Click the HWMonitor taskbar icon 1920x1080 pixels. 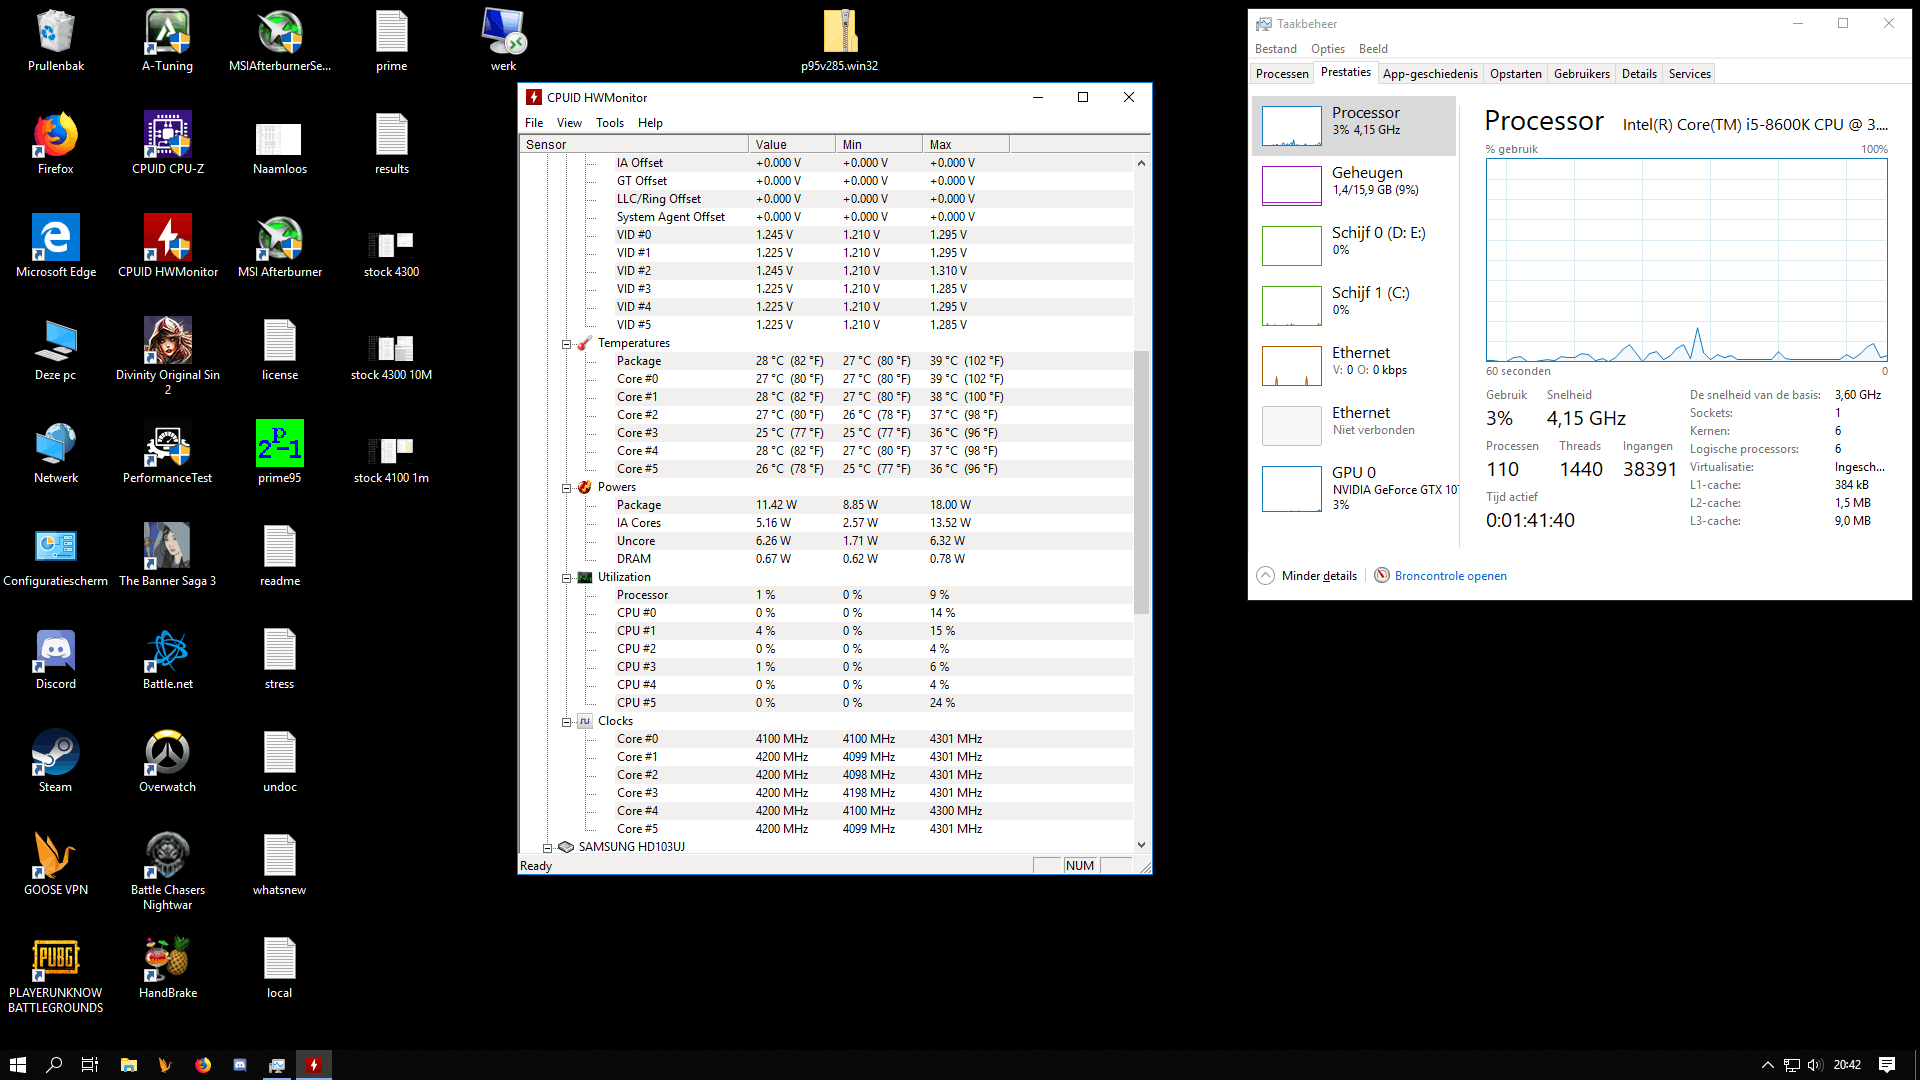point(314,1065)
